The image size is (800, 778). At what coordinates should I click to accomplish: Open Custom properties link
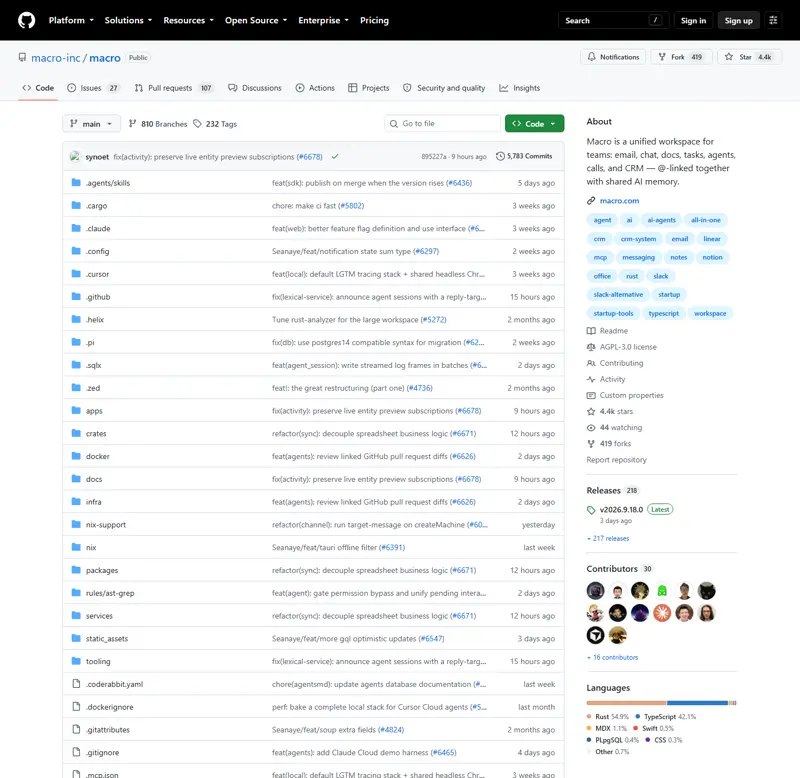(626, 395)
